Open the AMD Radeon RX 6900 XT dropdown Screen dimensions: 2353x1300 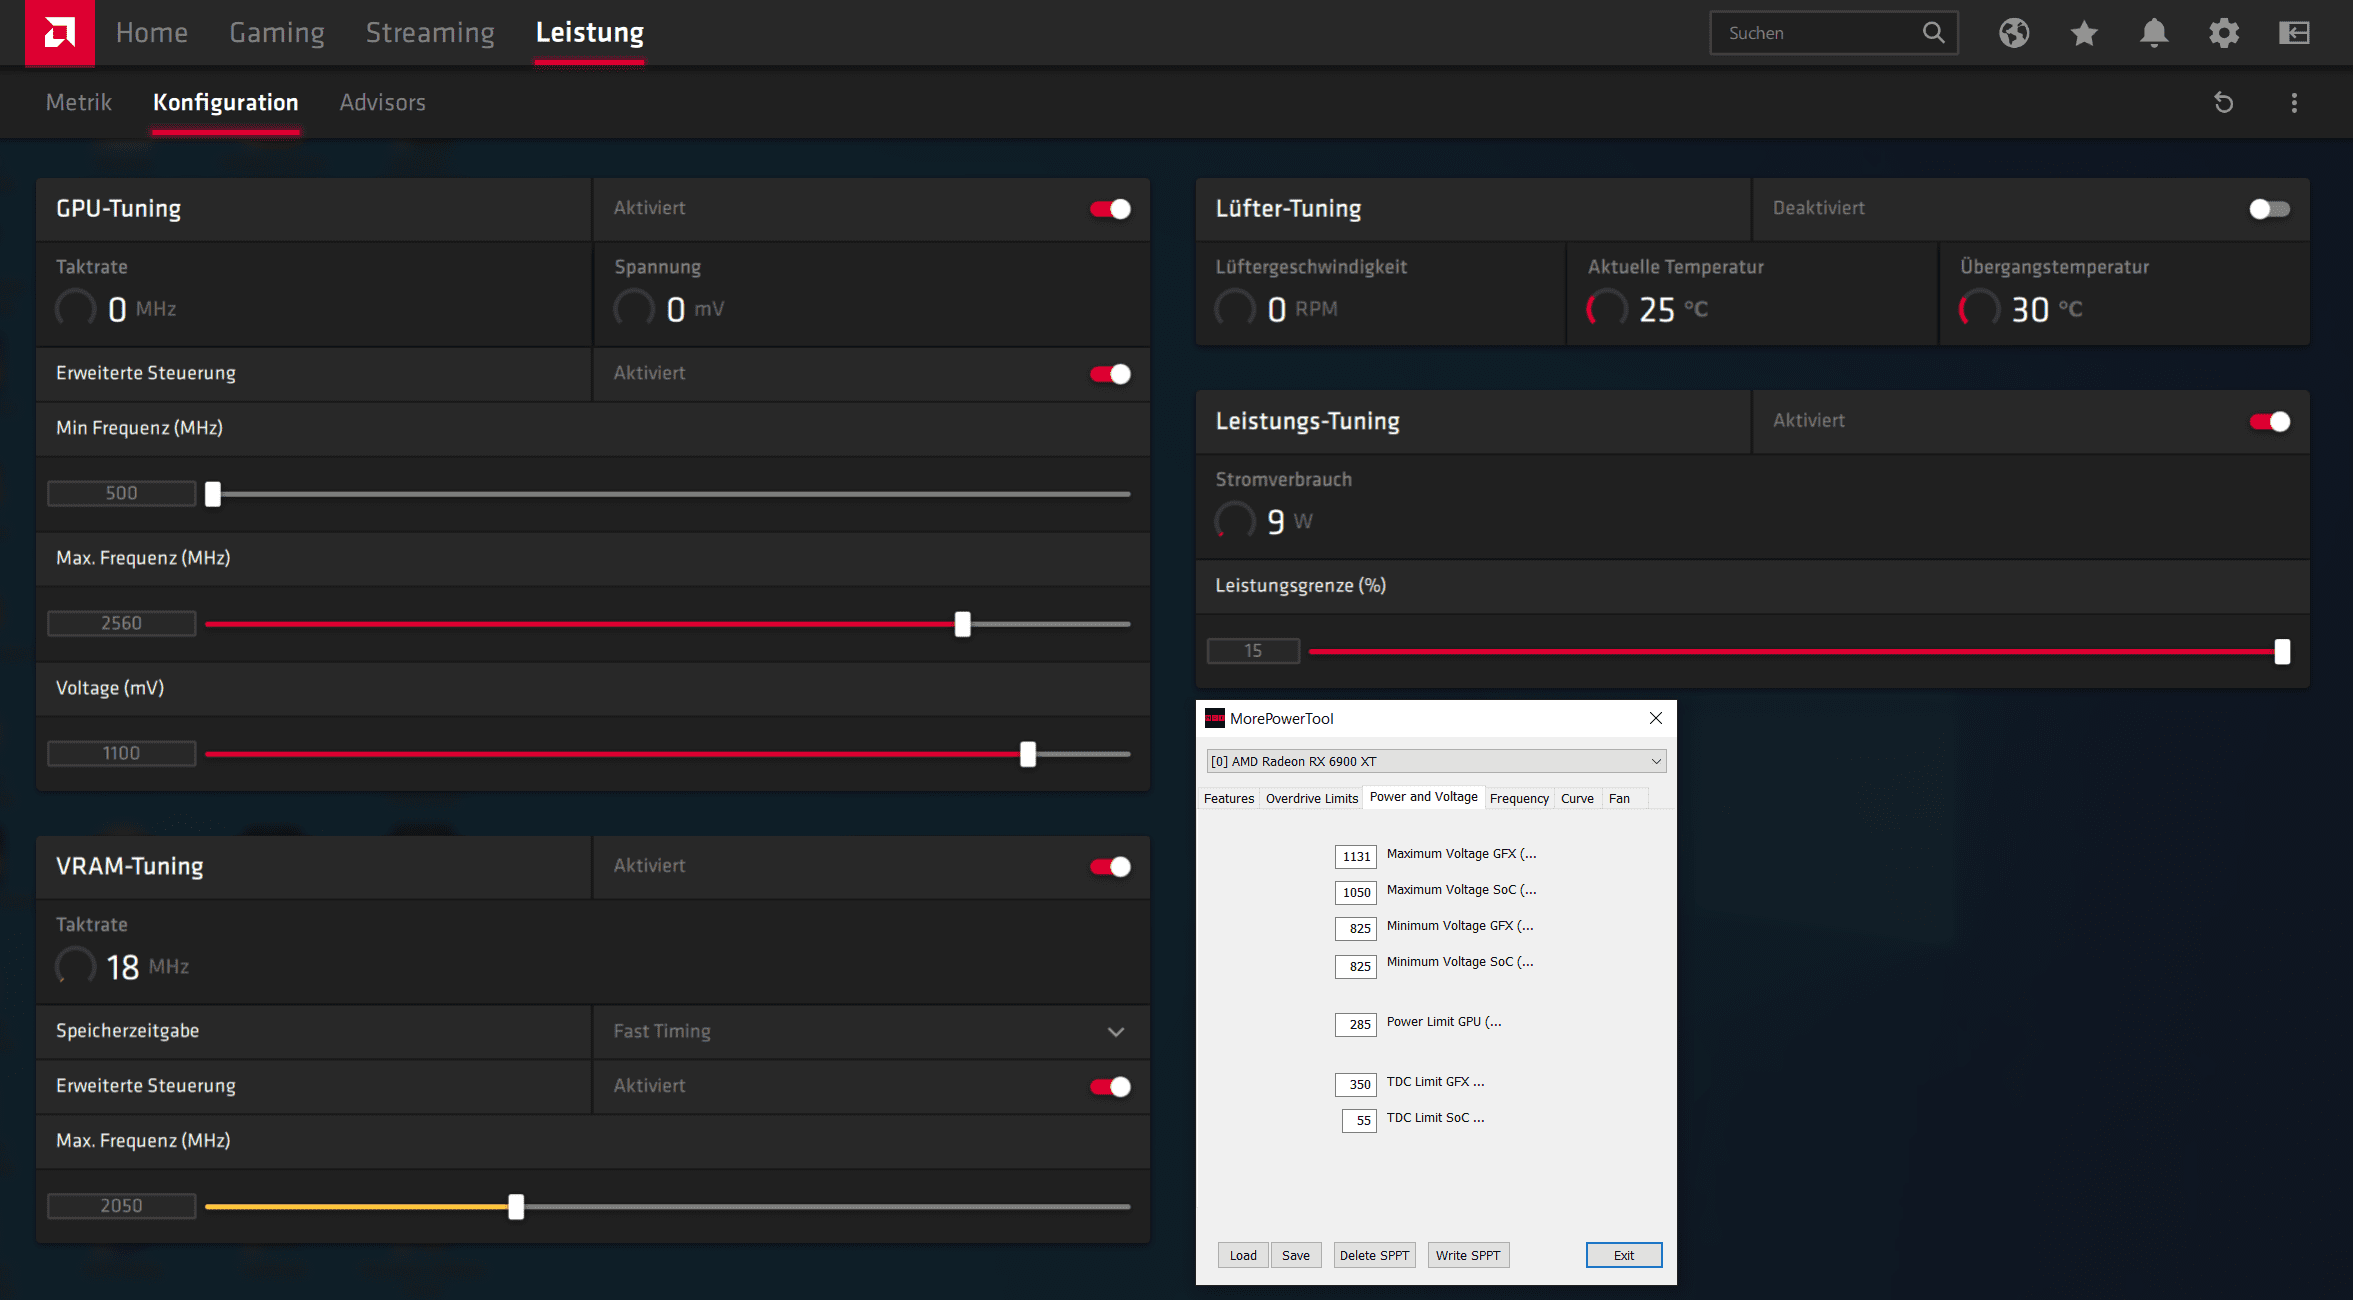[1435, 761]
